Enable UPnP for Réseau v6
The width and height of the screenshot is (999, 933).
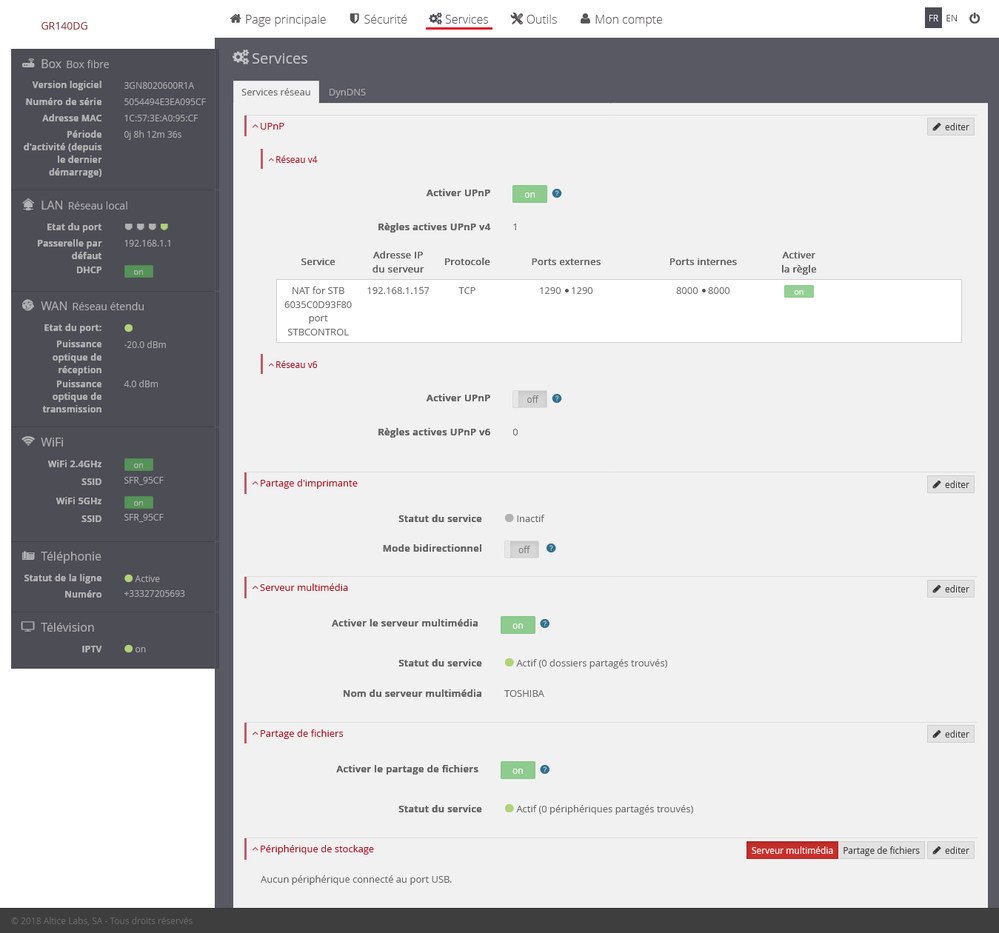click(x=530, y=398)
